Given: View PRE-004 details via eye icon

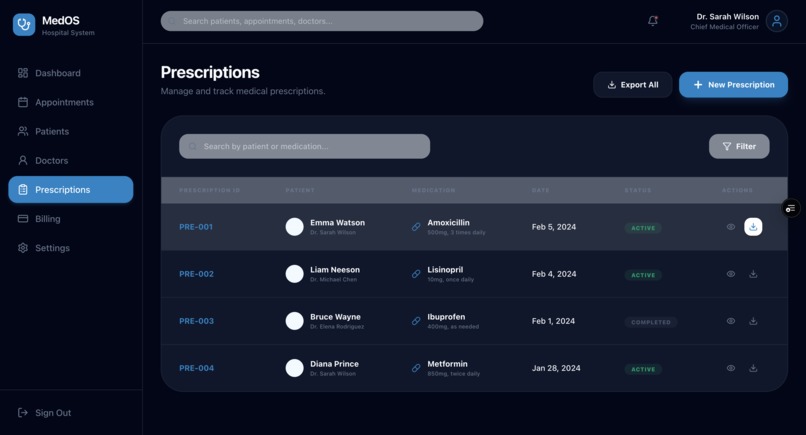Looking at the screenshot, I should pos(730,368).
